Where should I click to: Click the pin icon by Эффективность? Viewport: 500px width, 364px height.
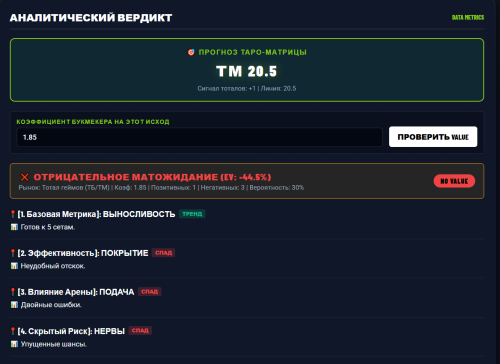point(13,253)
